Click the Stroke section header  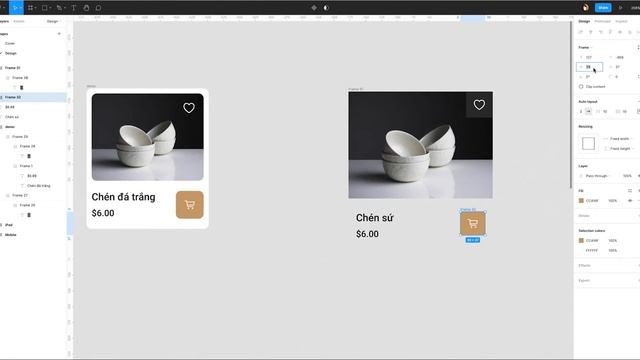[x=584, y=216]
